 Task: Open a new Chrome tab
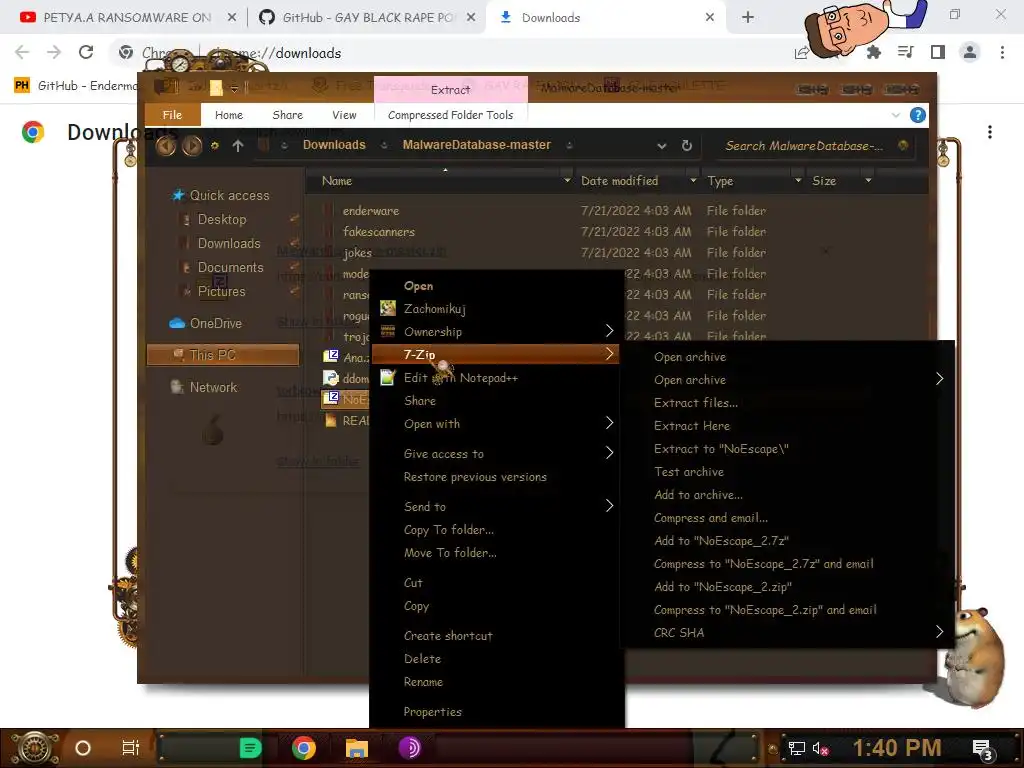[748, 18]
